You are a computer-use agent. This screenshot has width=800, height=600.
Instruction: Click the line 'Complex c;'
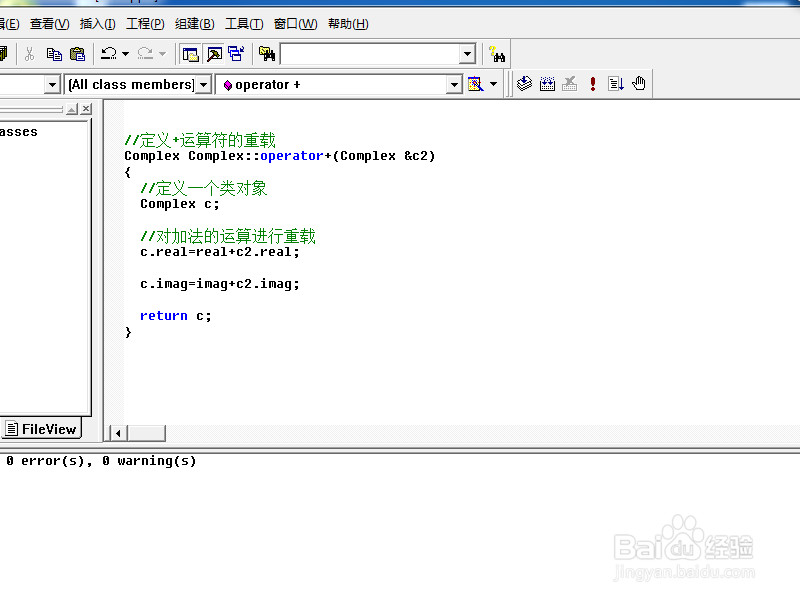click(180, 204)
